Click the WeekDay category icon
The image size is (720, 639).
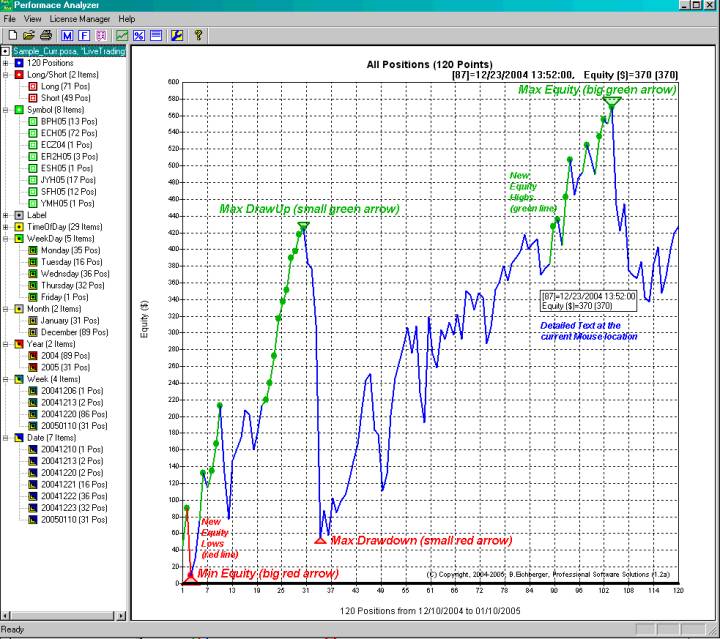19,238
